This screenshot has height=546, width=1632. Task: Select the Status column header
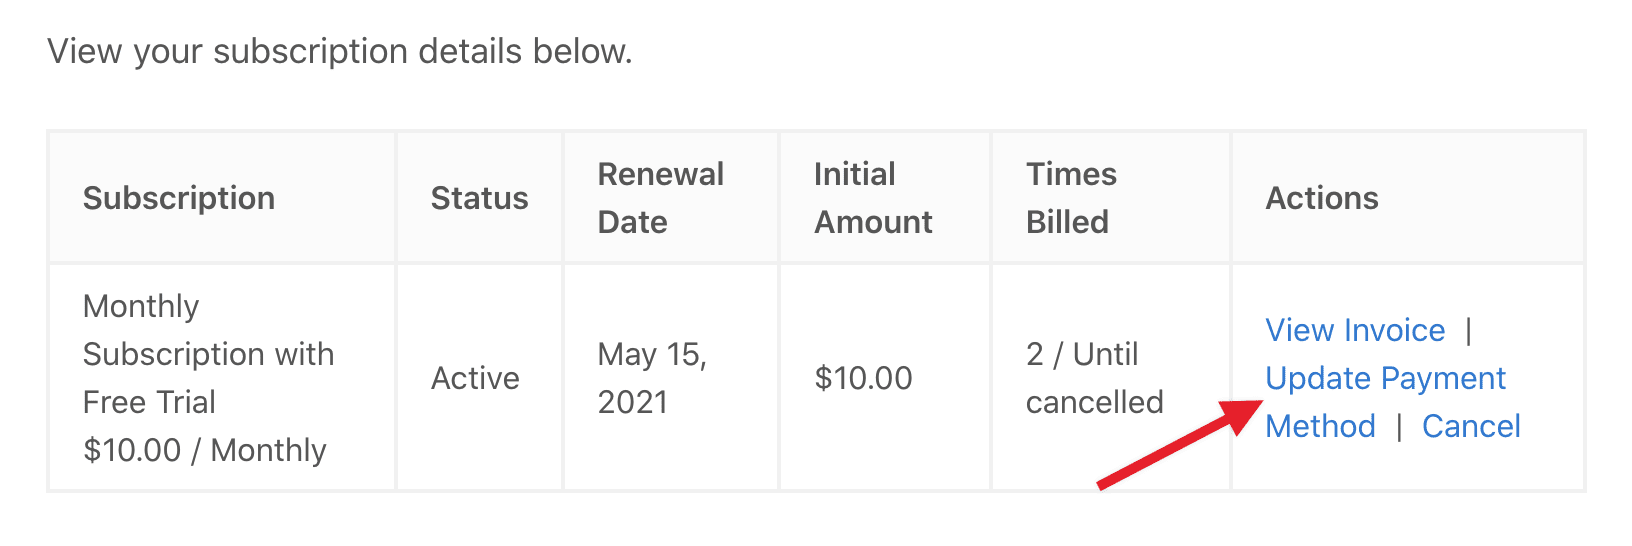[x=479, y=198]
